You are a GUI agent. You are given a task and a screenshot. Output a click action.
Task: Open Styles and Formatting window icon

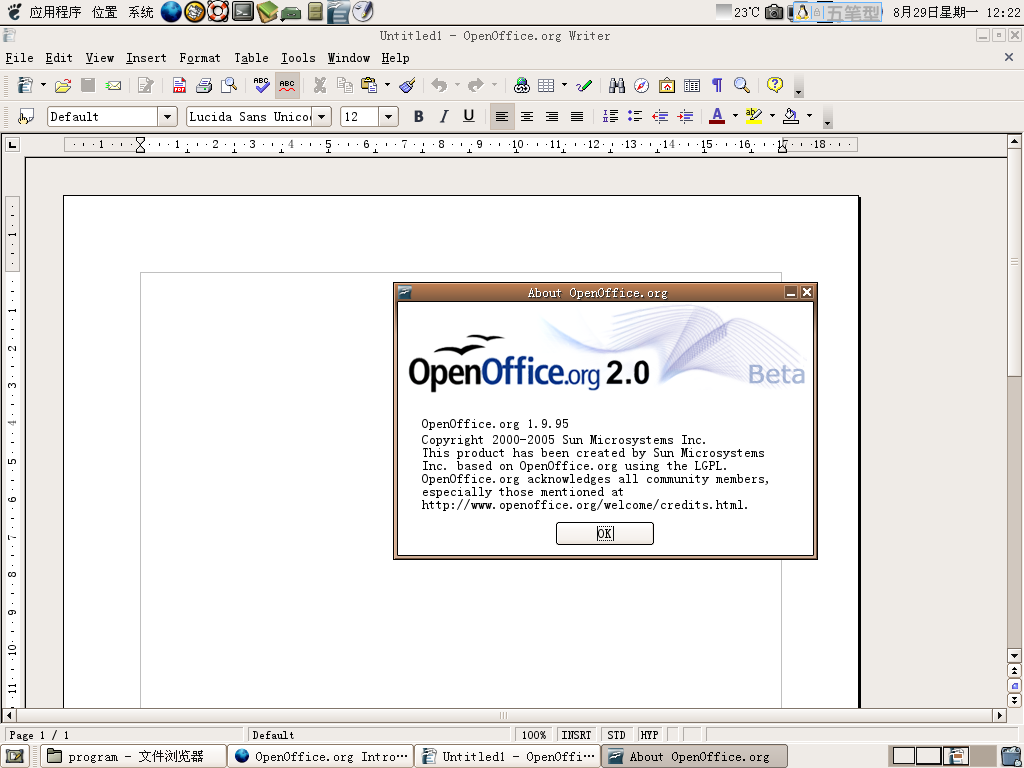[25, 116]
